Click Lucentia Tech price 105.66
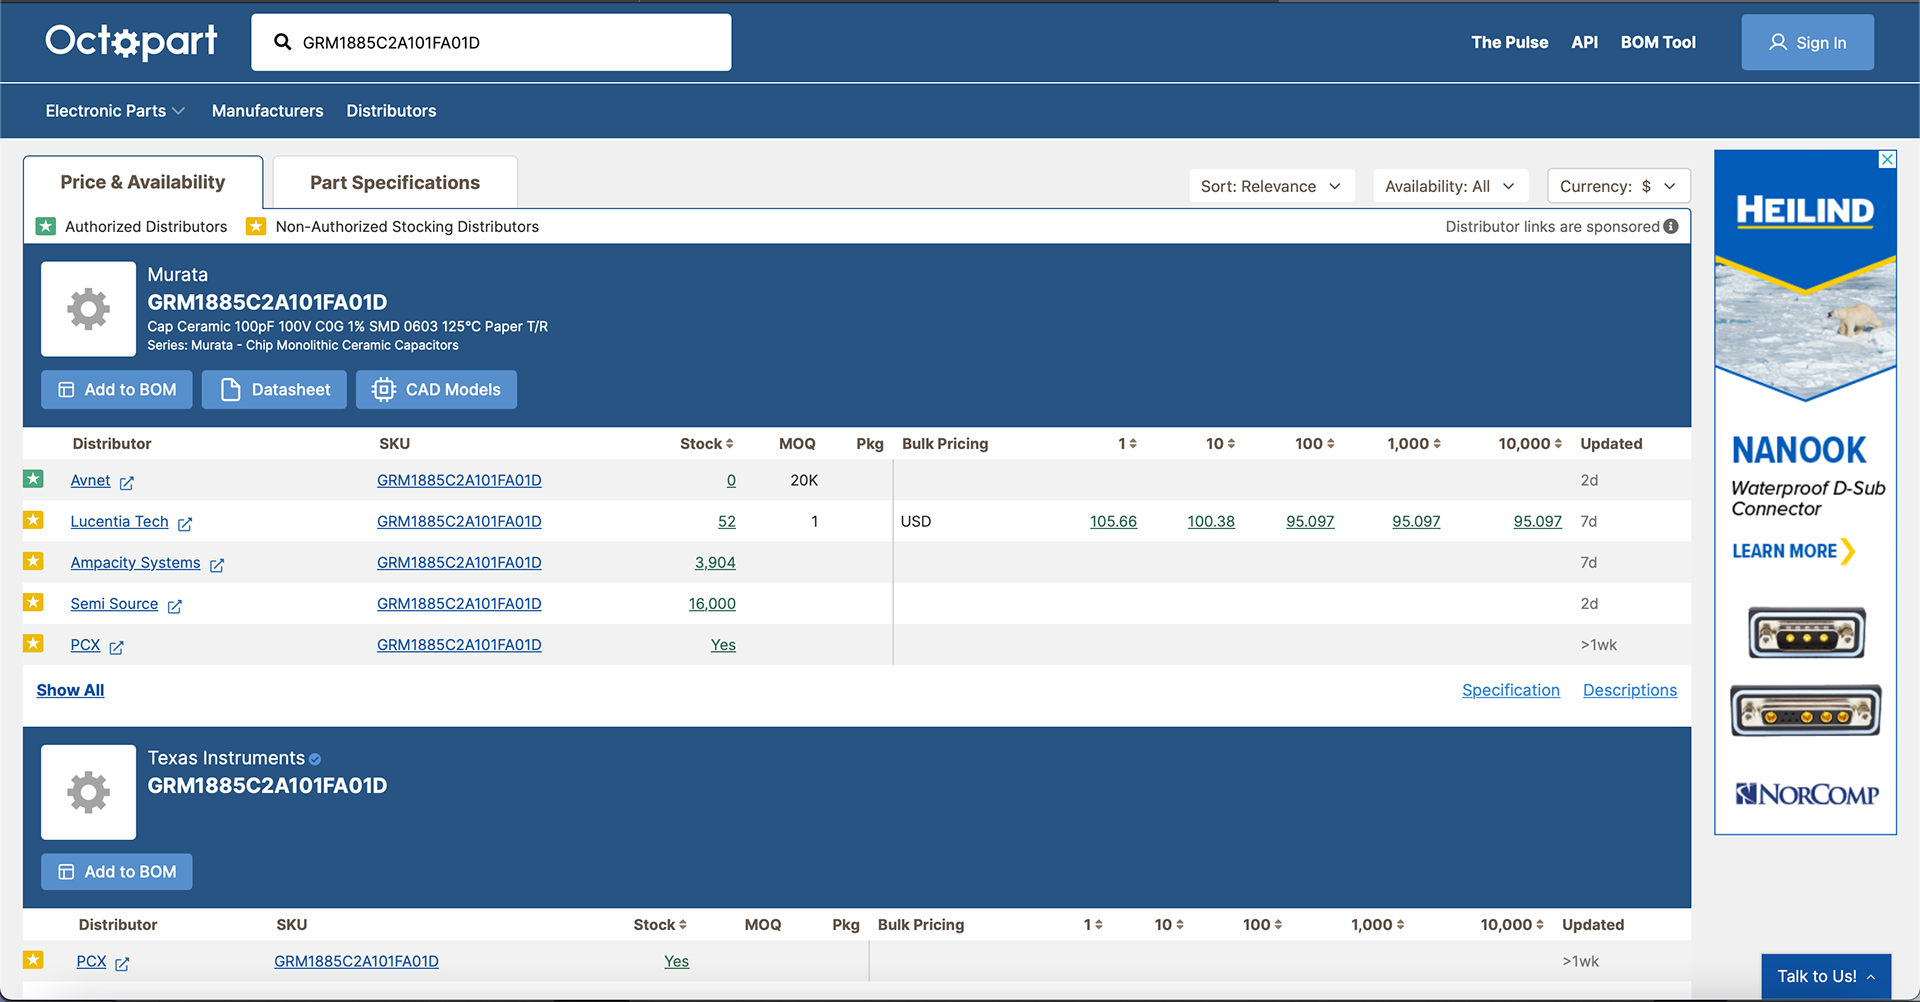Image resolution: width=1920 pixels, height=1002 pixels. (x=1113, y=522)
